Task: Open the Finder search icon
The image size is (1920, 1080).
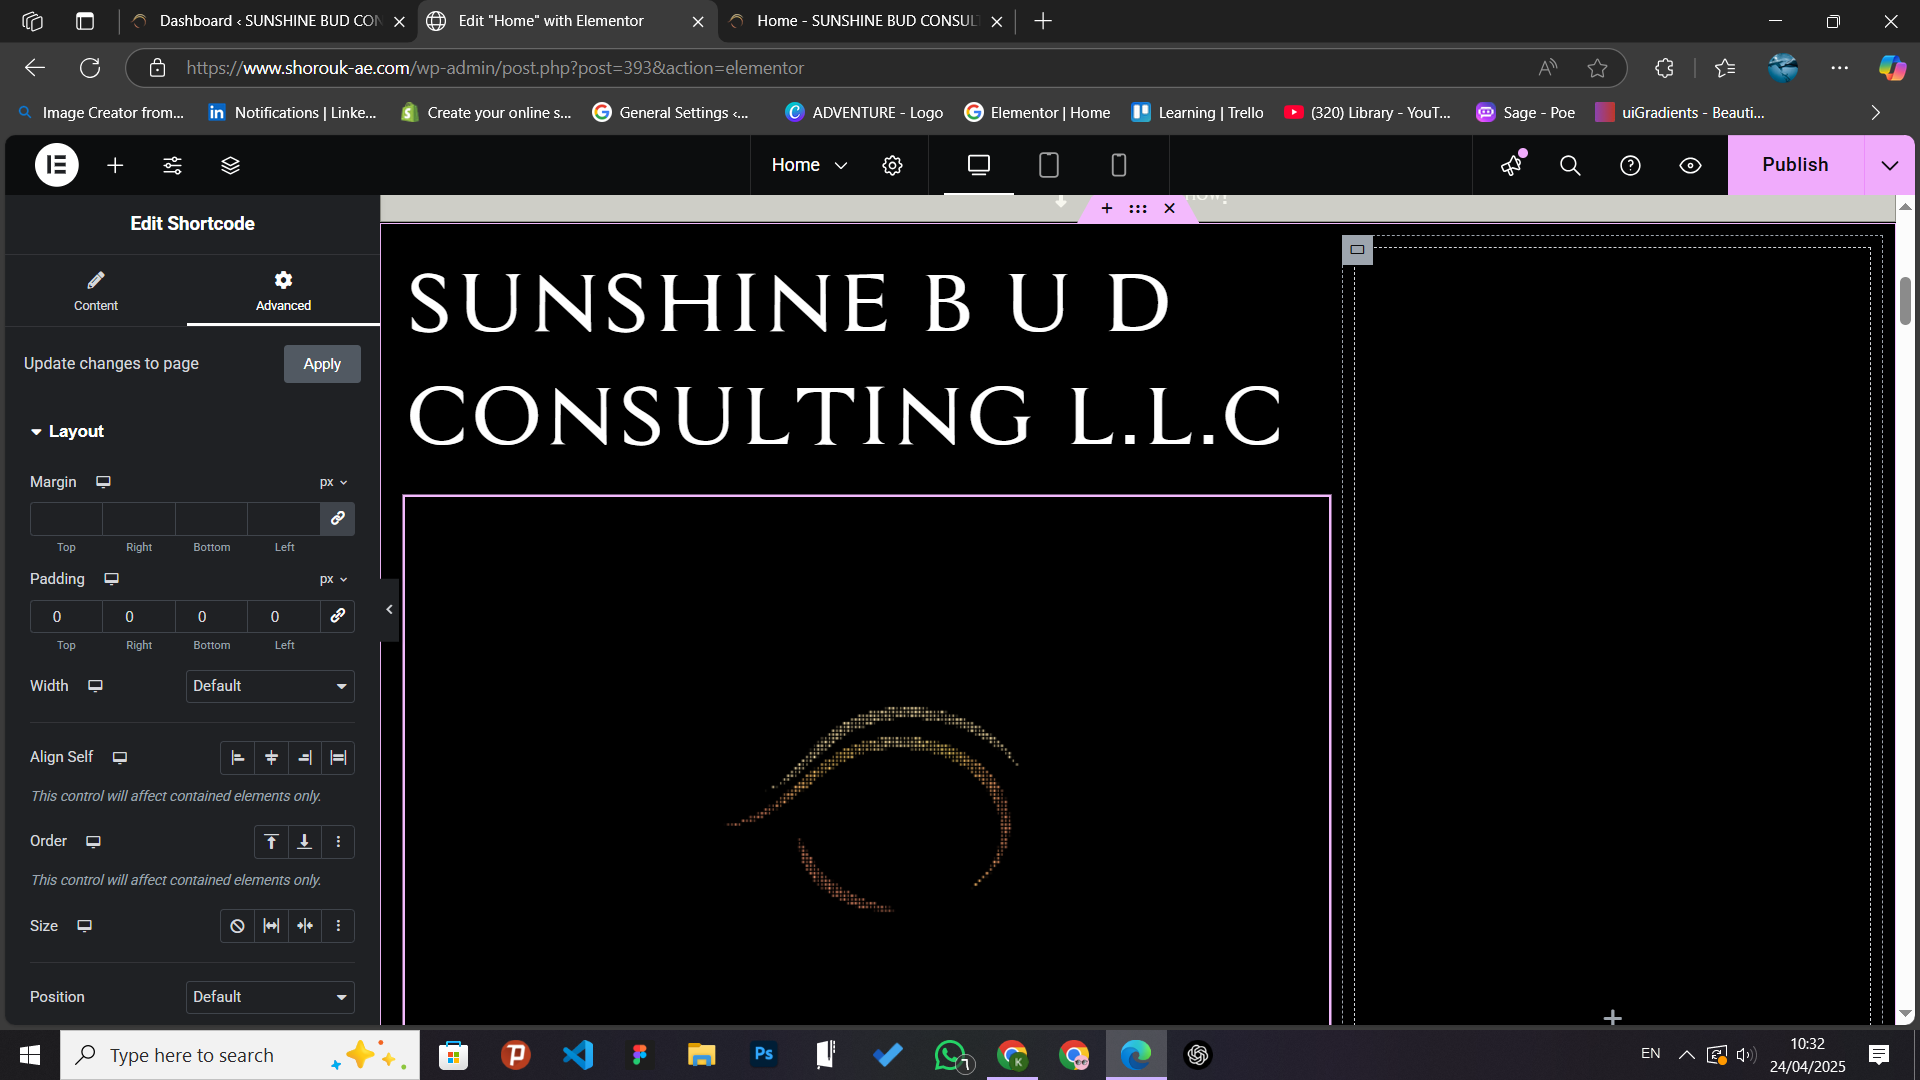Action: point(1570,165)
